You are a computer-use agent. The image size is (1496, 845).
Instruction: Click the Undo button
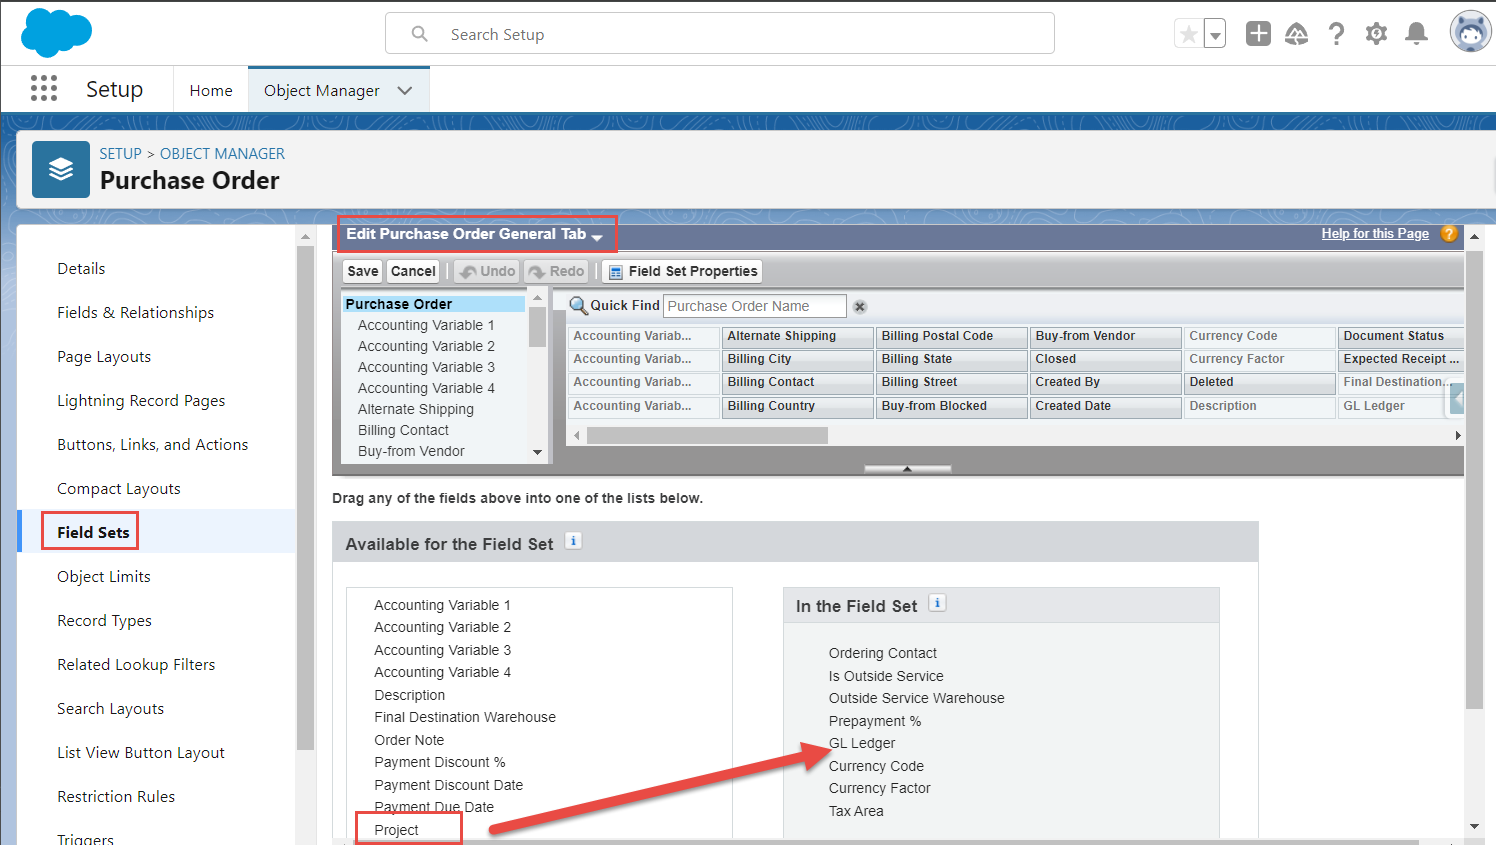pos(487,271)
